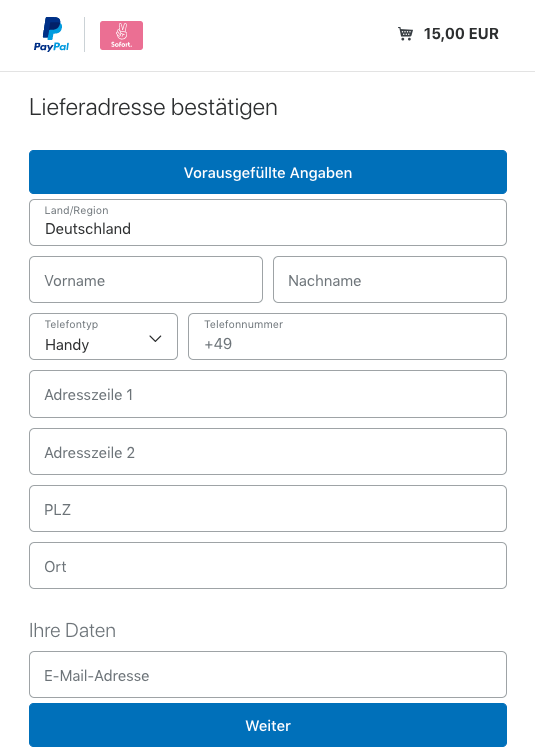Select the Adresszeile 1 field

pos(268,394)
